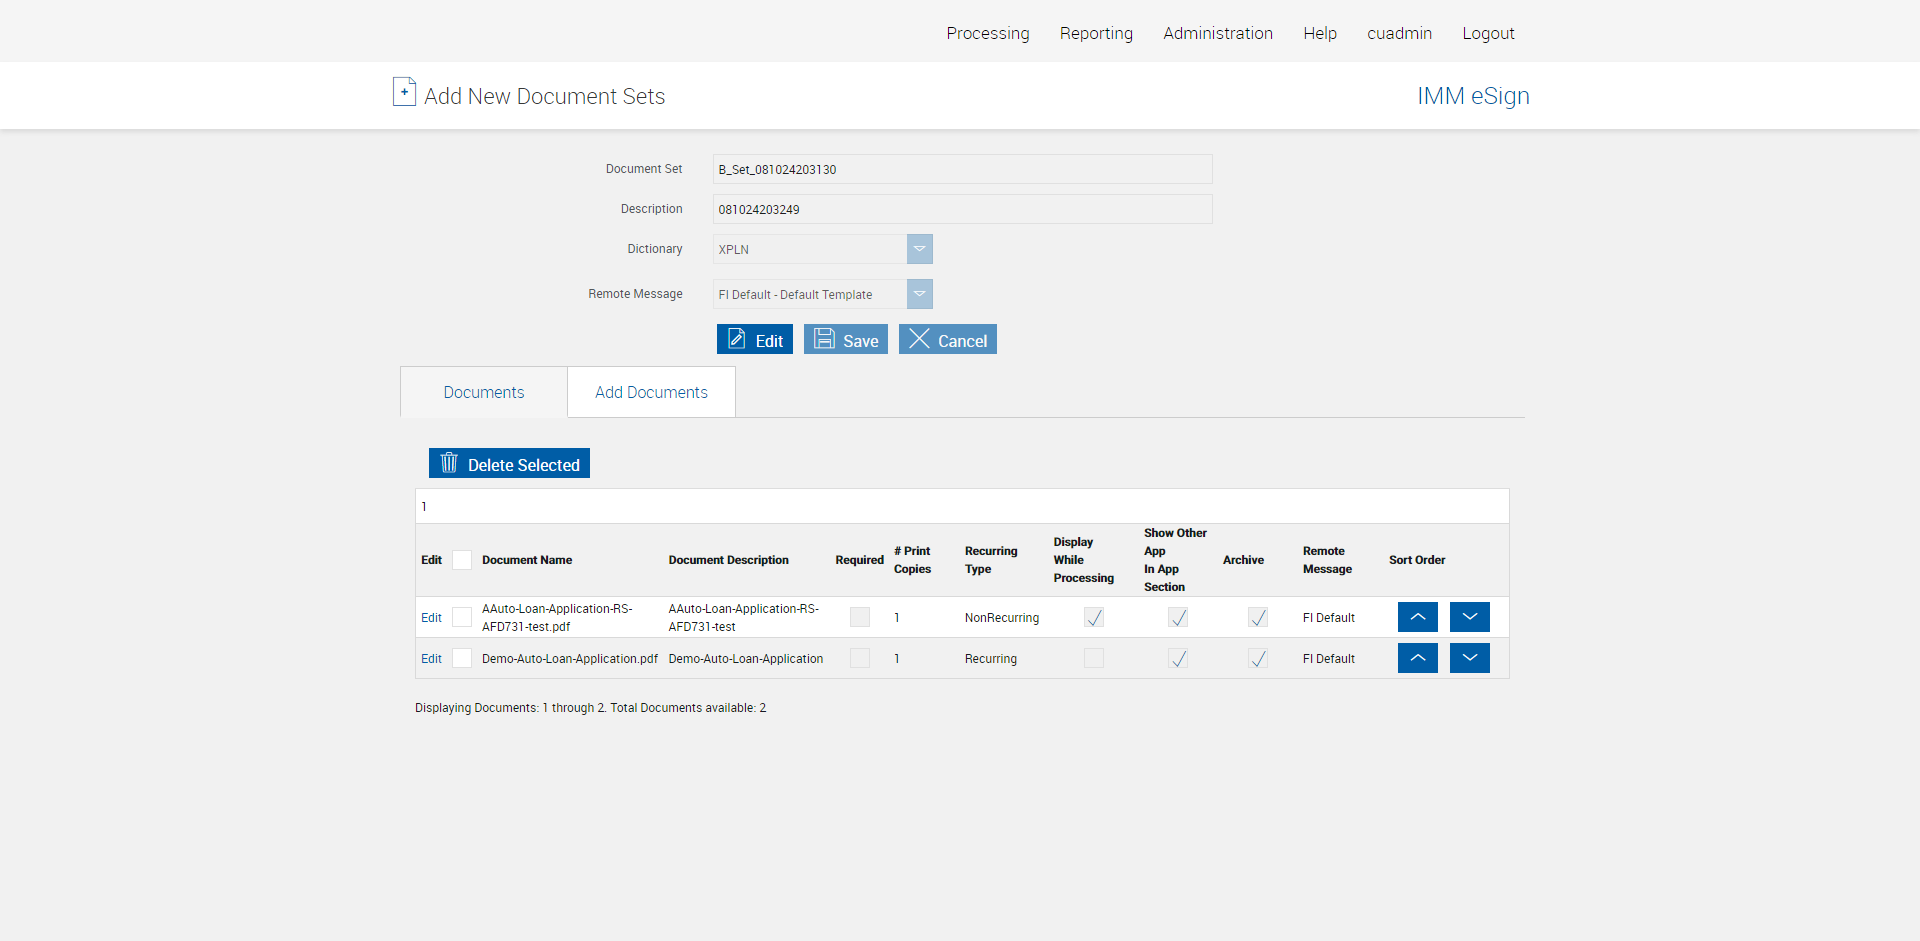Click the Cancel X icon button

919,339
